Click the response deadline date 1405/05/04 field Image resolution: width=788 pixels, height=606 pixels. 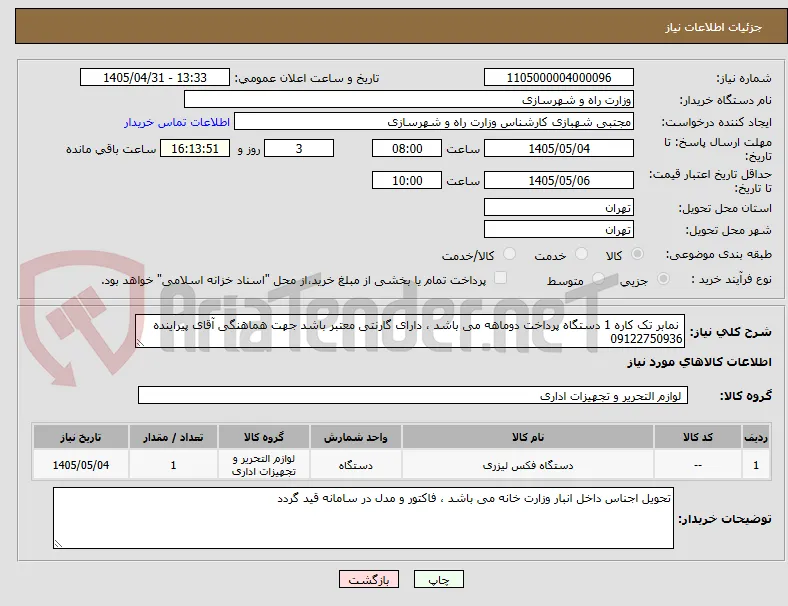point(559,148)
